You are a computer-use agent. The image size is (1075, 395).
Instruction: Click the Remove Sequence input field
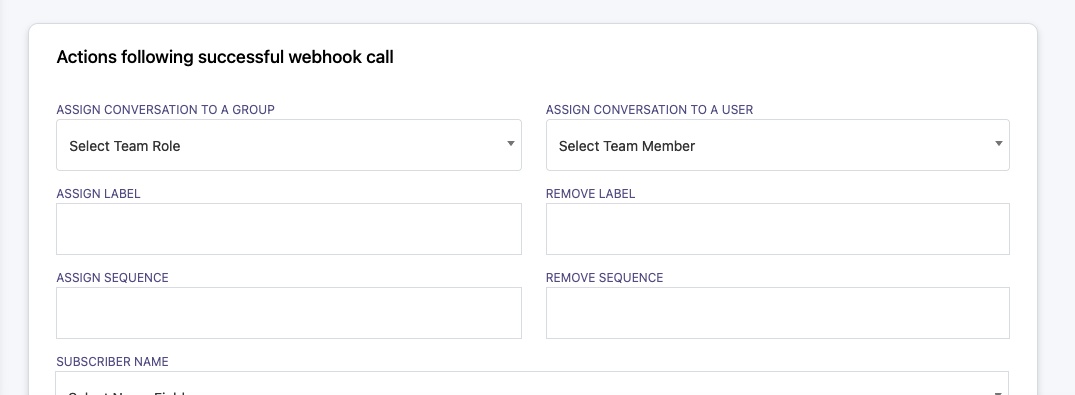[x=777, y=313]
